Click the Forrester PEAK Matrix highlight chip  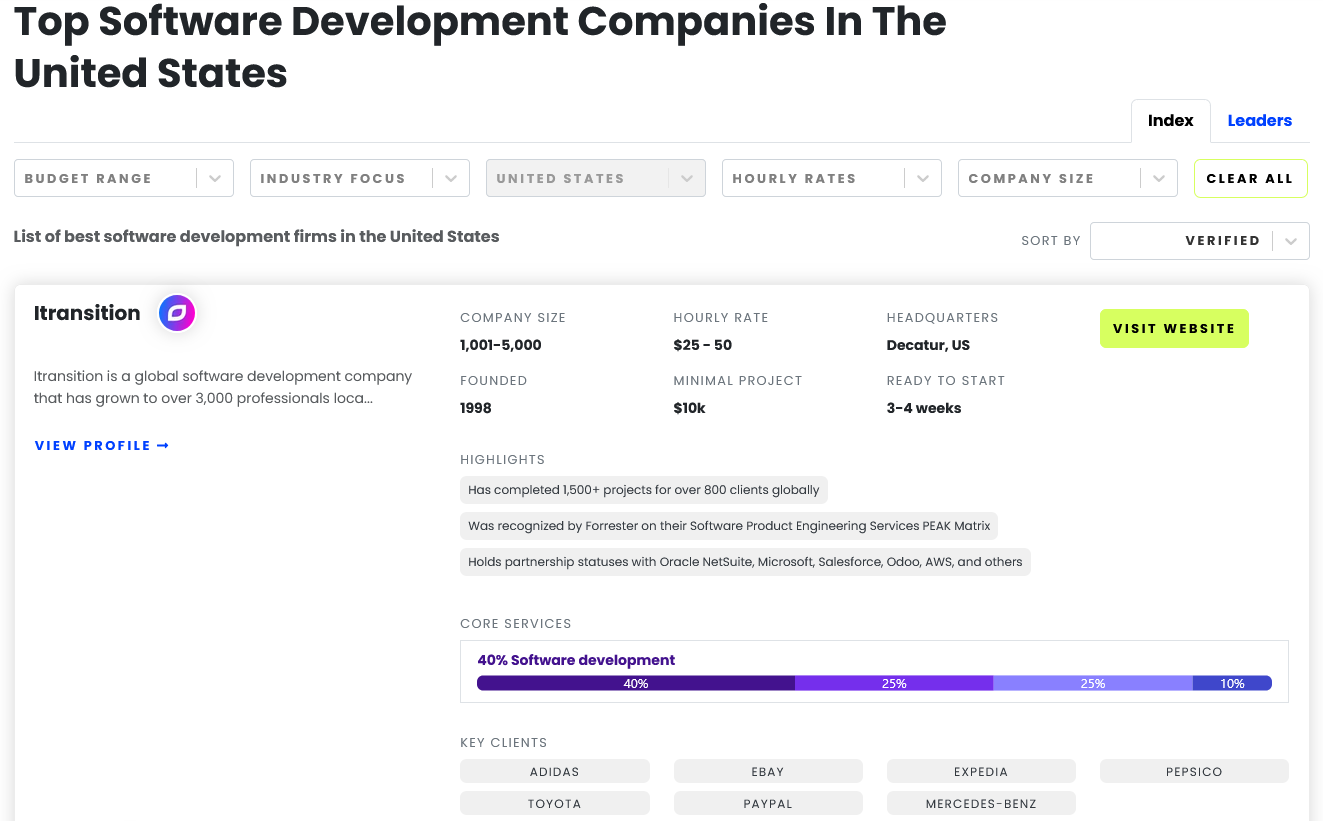coord(729,526)
